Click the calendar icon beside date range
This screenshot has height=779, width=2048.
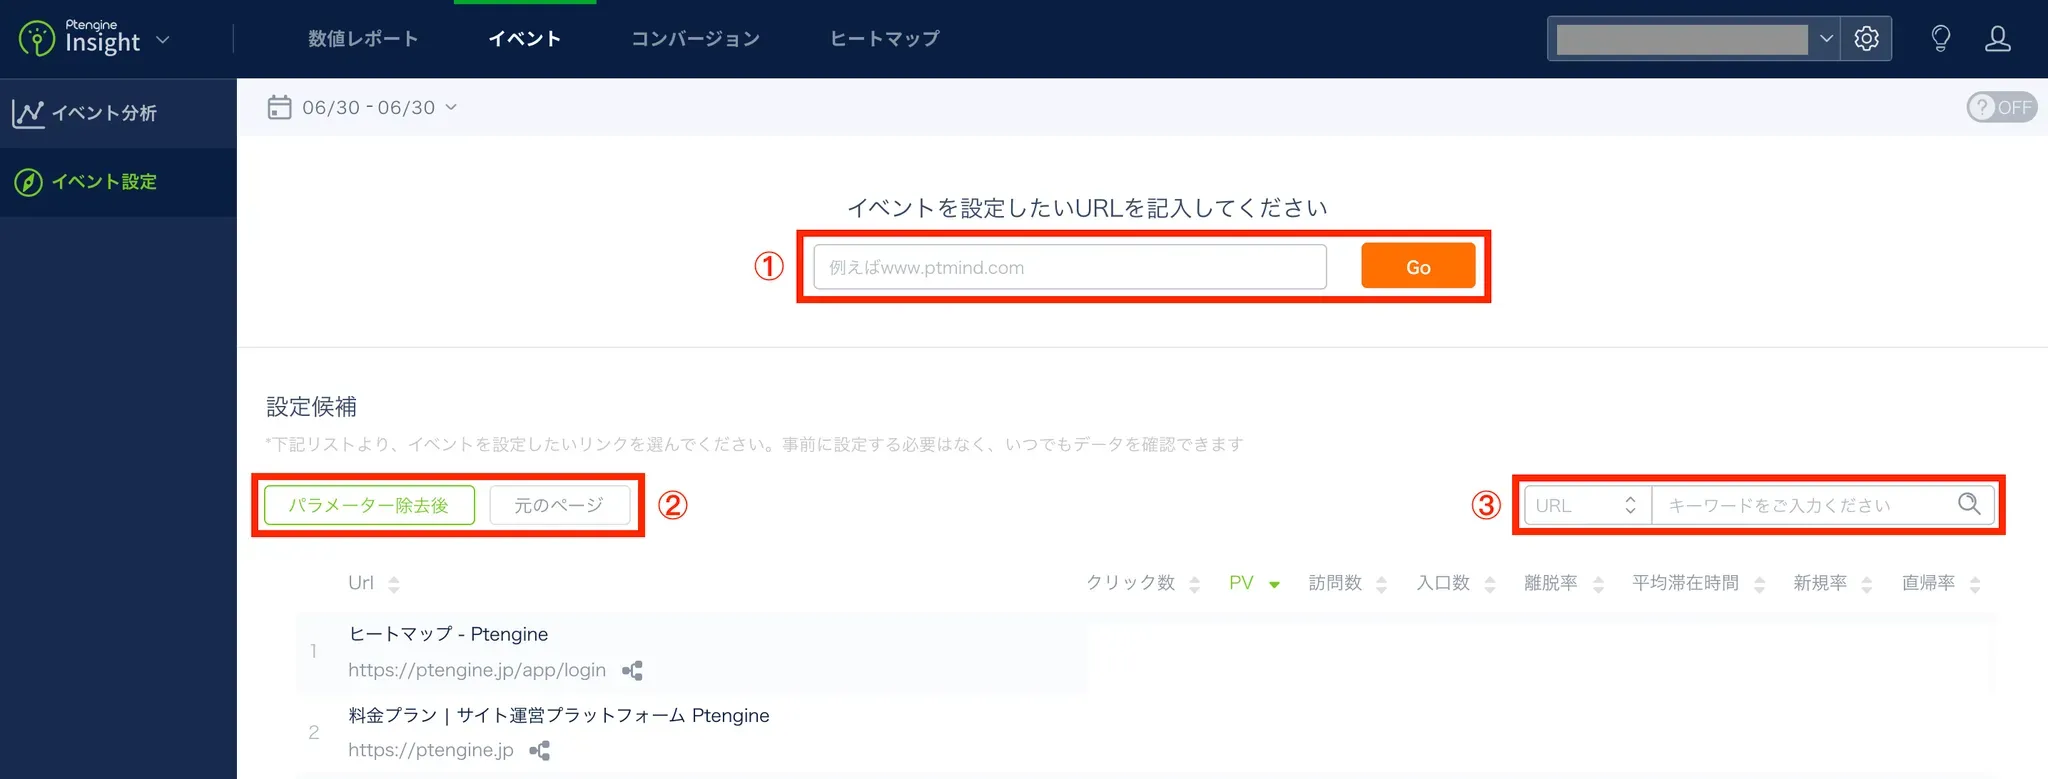click(x=279, y=107)
